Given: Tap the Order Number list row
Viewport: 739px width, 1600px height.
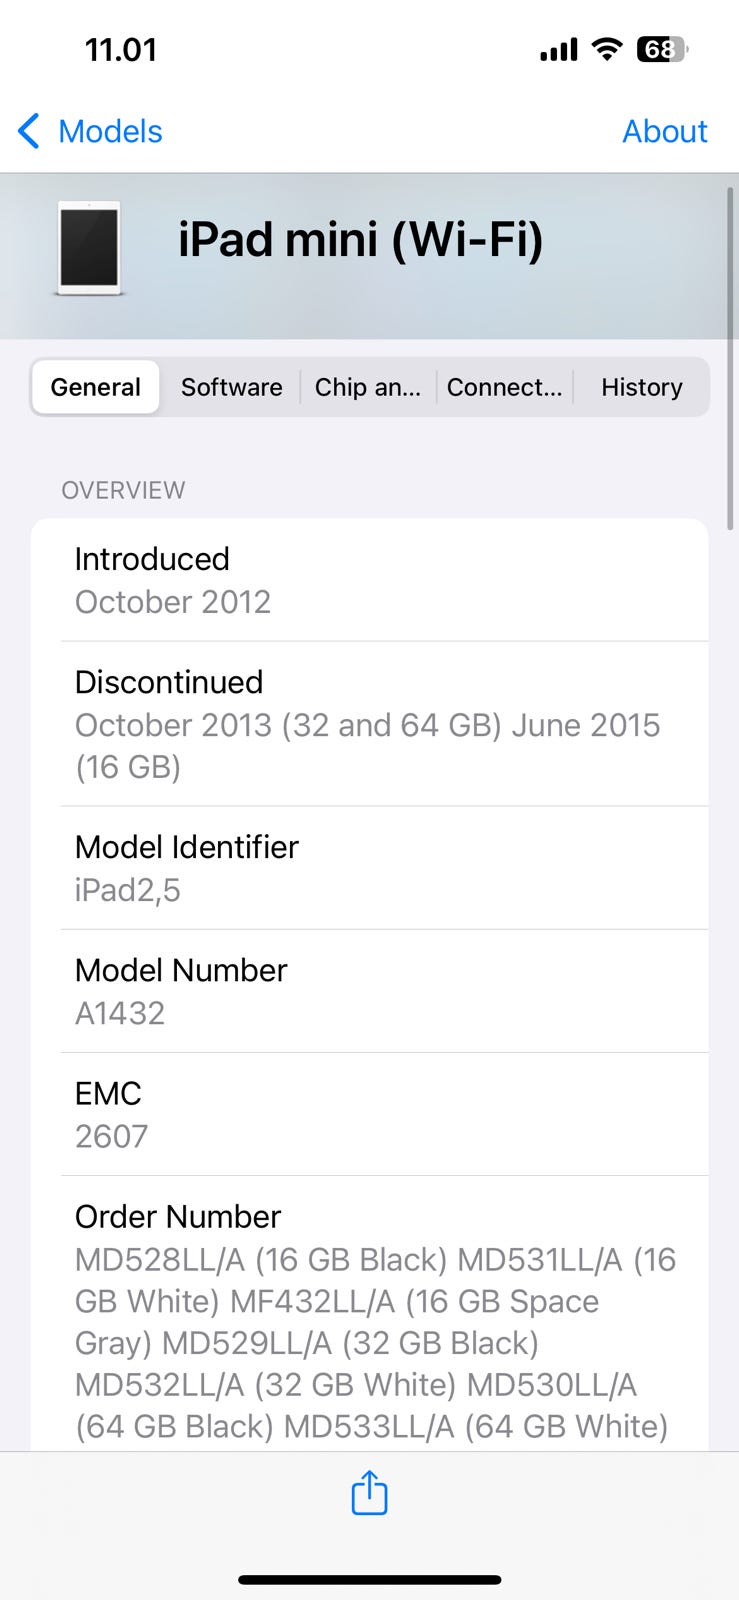Looking at the screenshot, I should point(369,1320).
